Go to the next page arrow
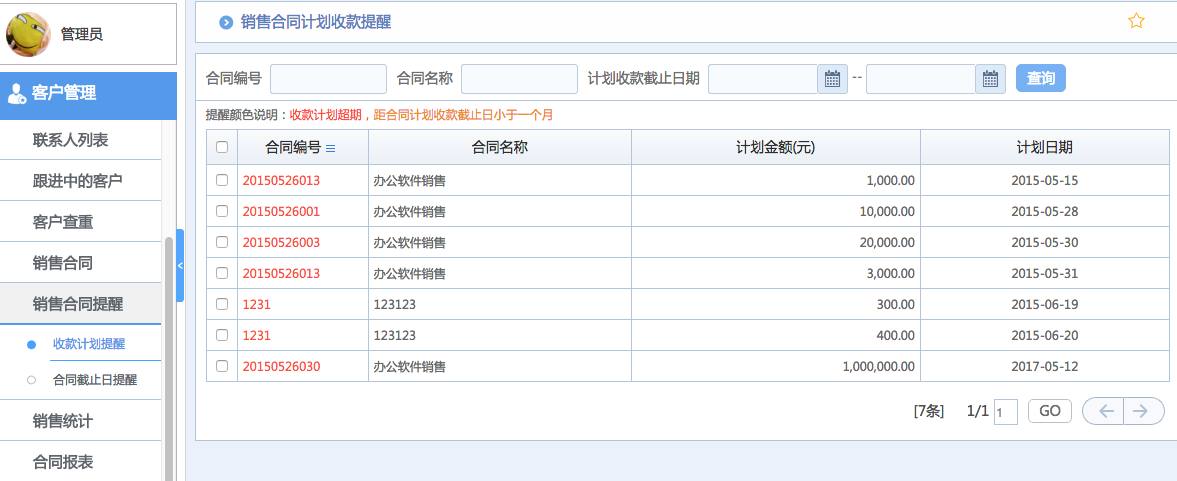The height and width of the screenshot is (481, 1177). coord(1144,411)
